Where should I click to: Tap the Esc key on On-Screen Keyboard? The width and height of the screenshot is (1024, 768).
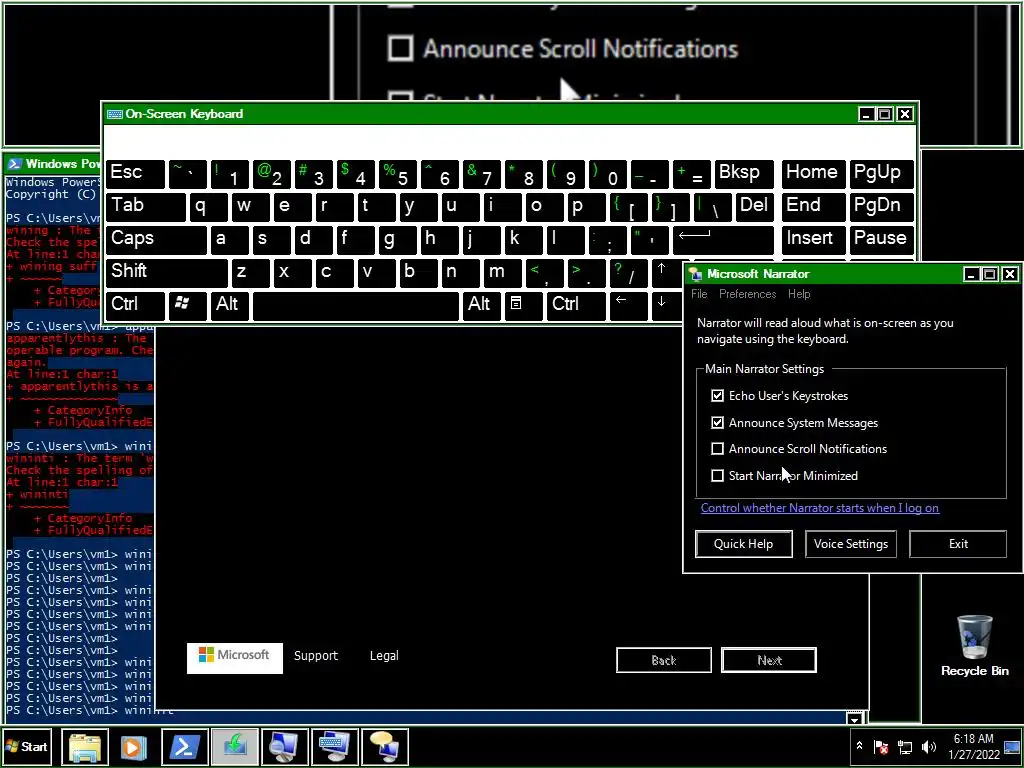point(135,173)
